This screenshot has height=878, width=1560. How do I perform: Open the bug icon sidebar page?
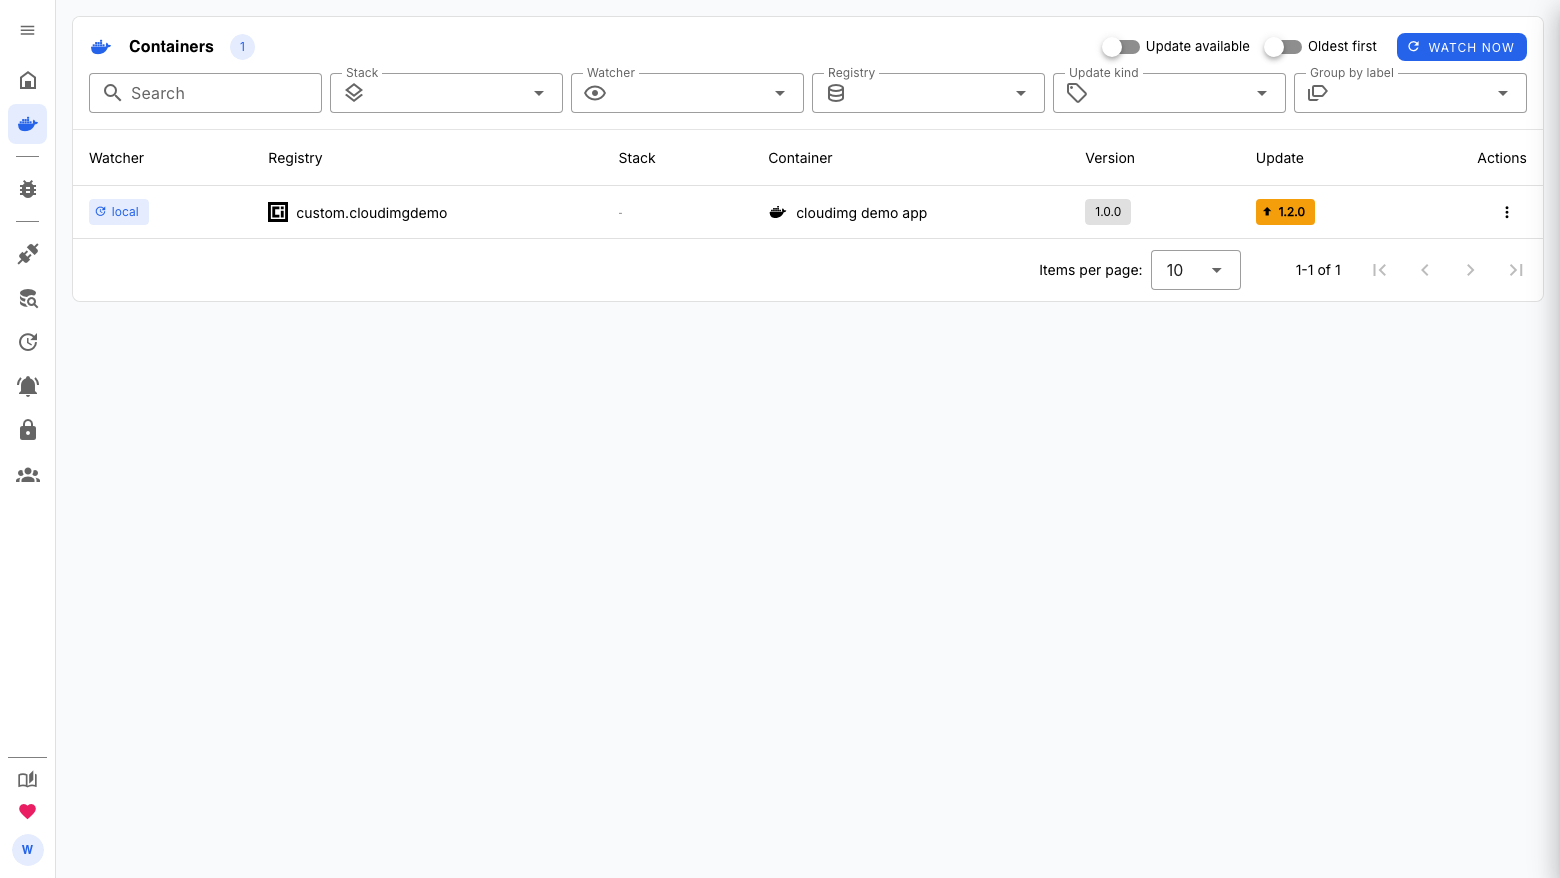[x=28, y=189]
